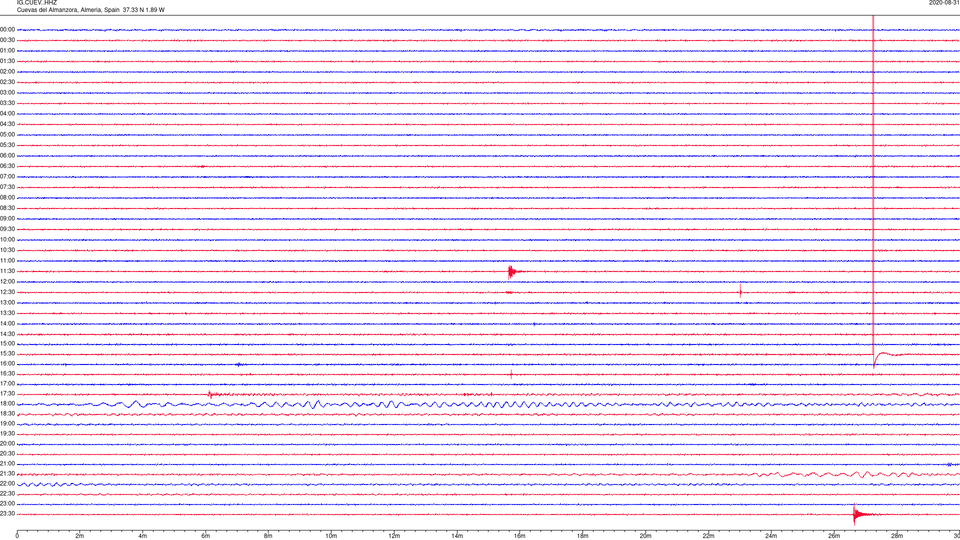The width and height of the screenshot is (960, 540).
Task: Click the 14:00 time label
Action: coord(7,323)
